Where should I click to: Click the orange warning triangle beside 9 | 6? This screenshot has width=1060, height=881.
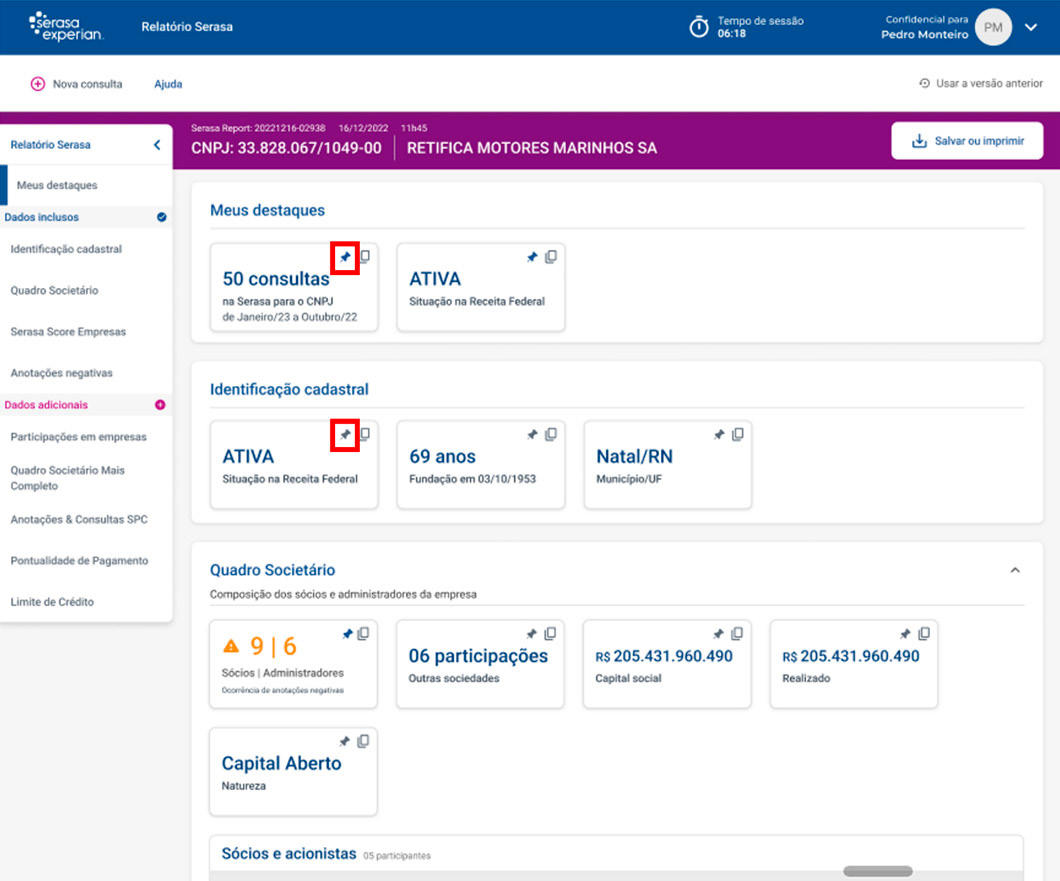click(231, 646)
